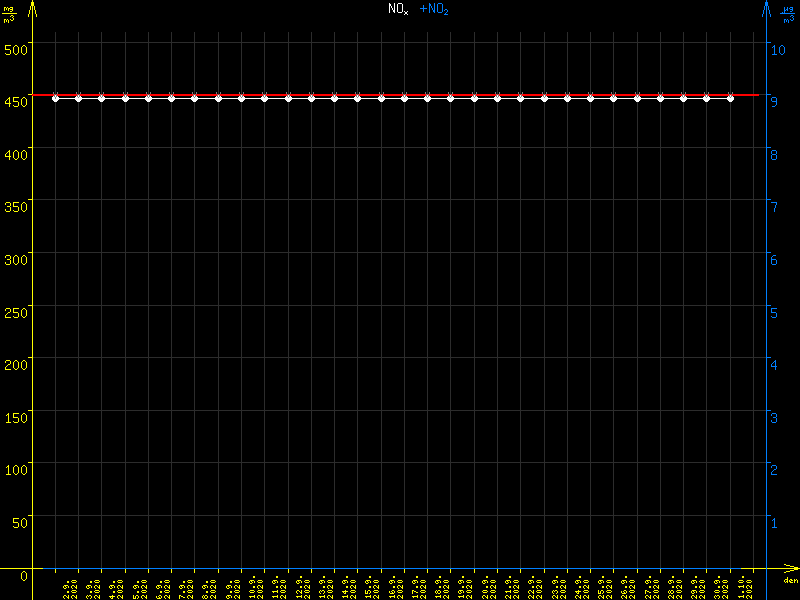The width and height of the screenshot is (800, 600).
Task: Click the 9 value on right axis
Action: [x=771, y=100]
